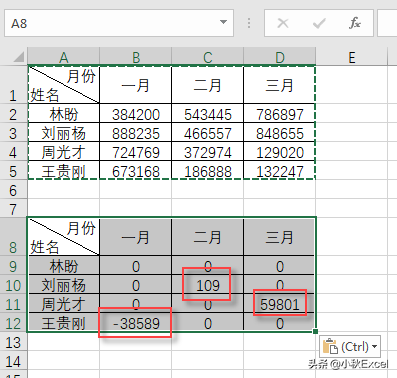This screenshot has height=378, width=397.
Task: Click cell with value 466557
Action: tap(208, 132)
